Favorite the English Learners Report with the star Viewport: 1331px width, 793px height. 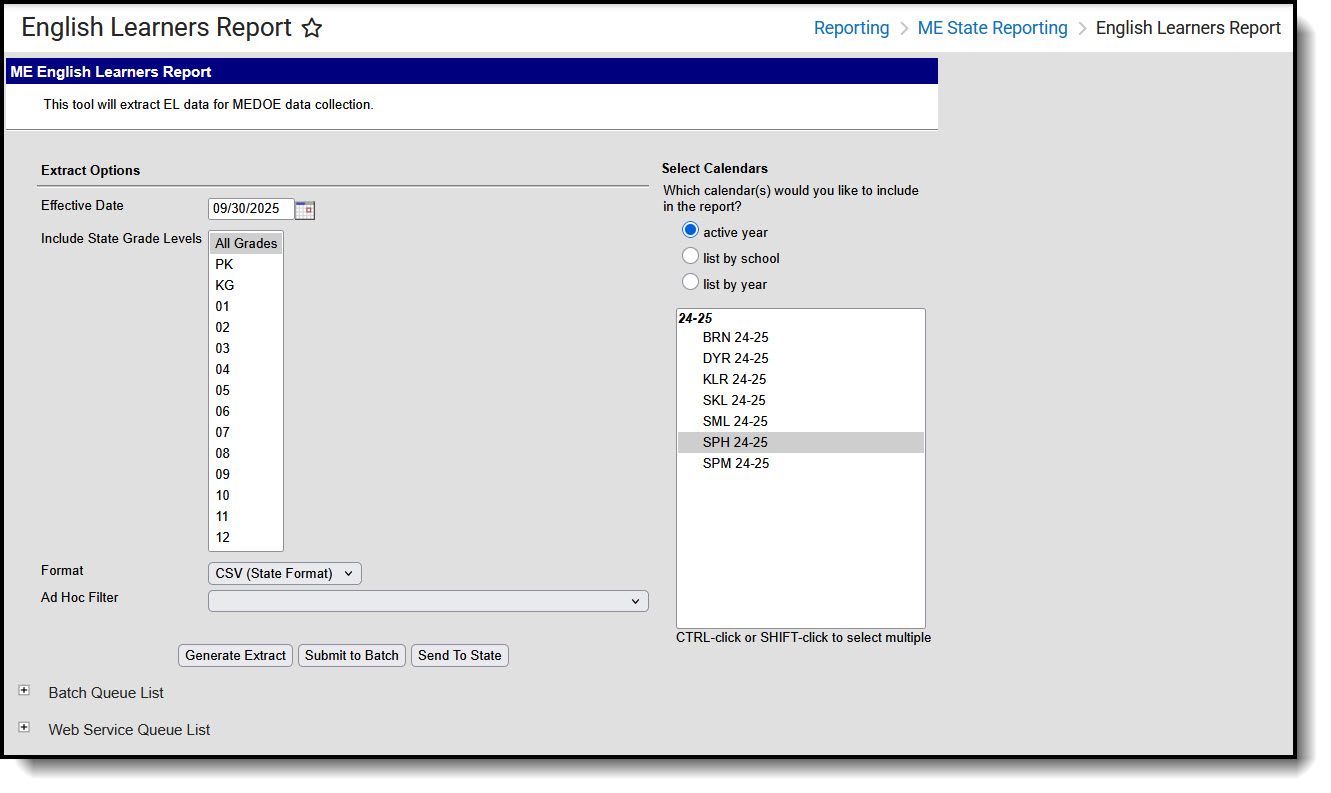pos(312,28)
